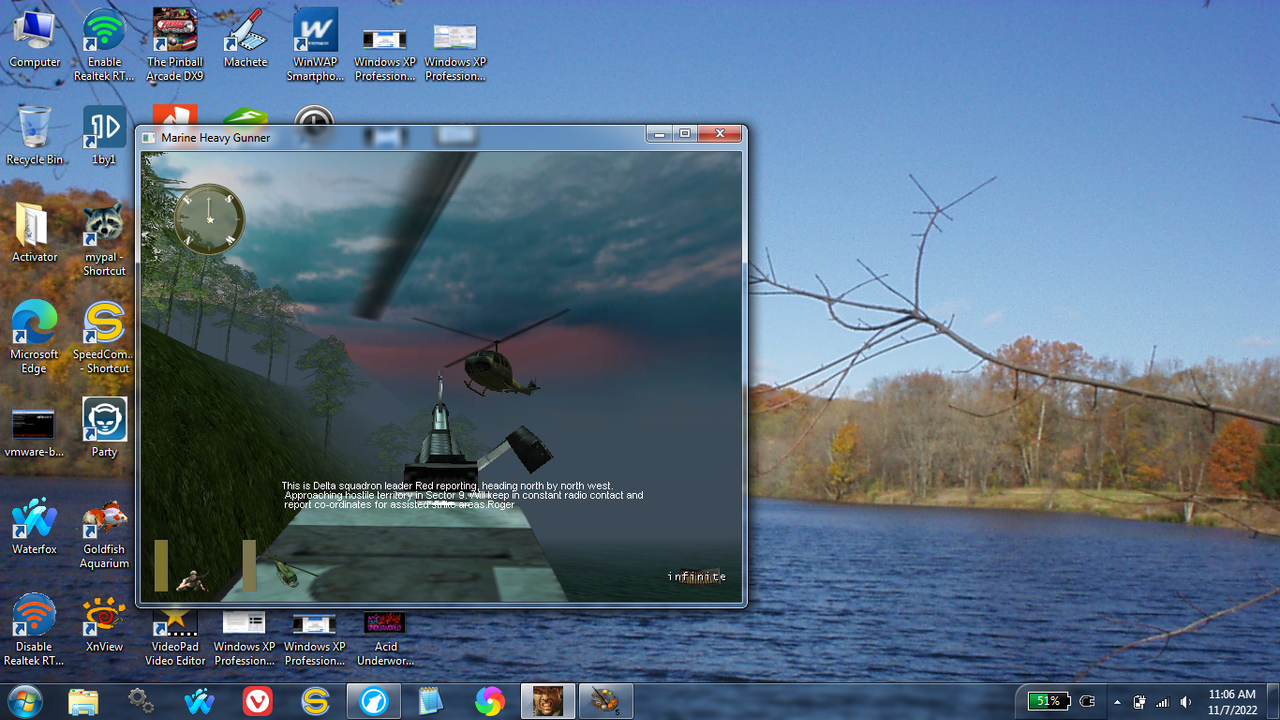Select the Microsoft Edge desktop icon
1280x720 pixels.
coord(35,338)
